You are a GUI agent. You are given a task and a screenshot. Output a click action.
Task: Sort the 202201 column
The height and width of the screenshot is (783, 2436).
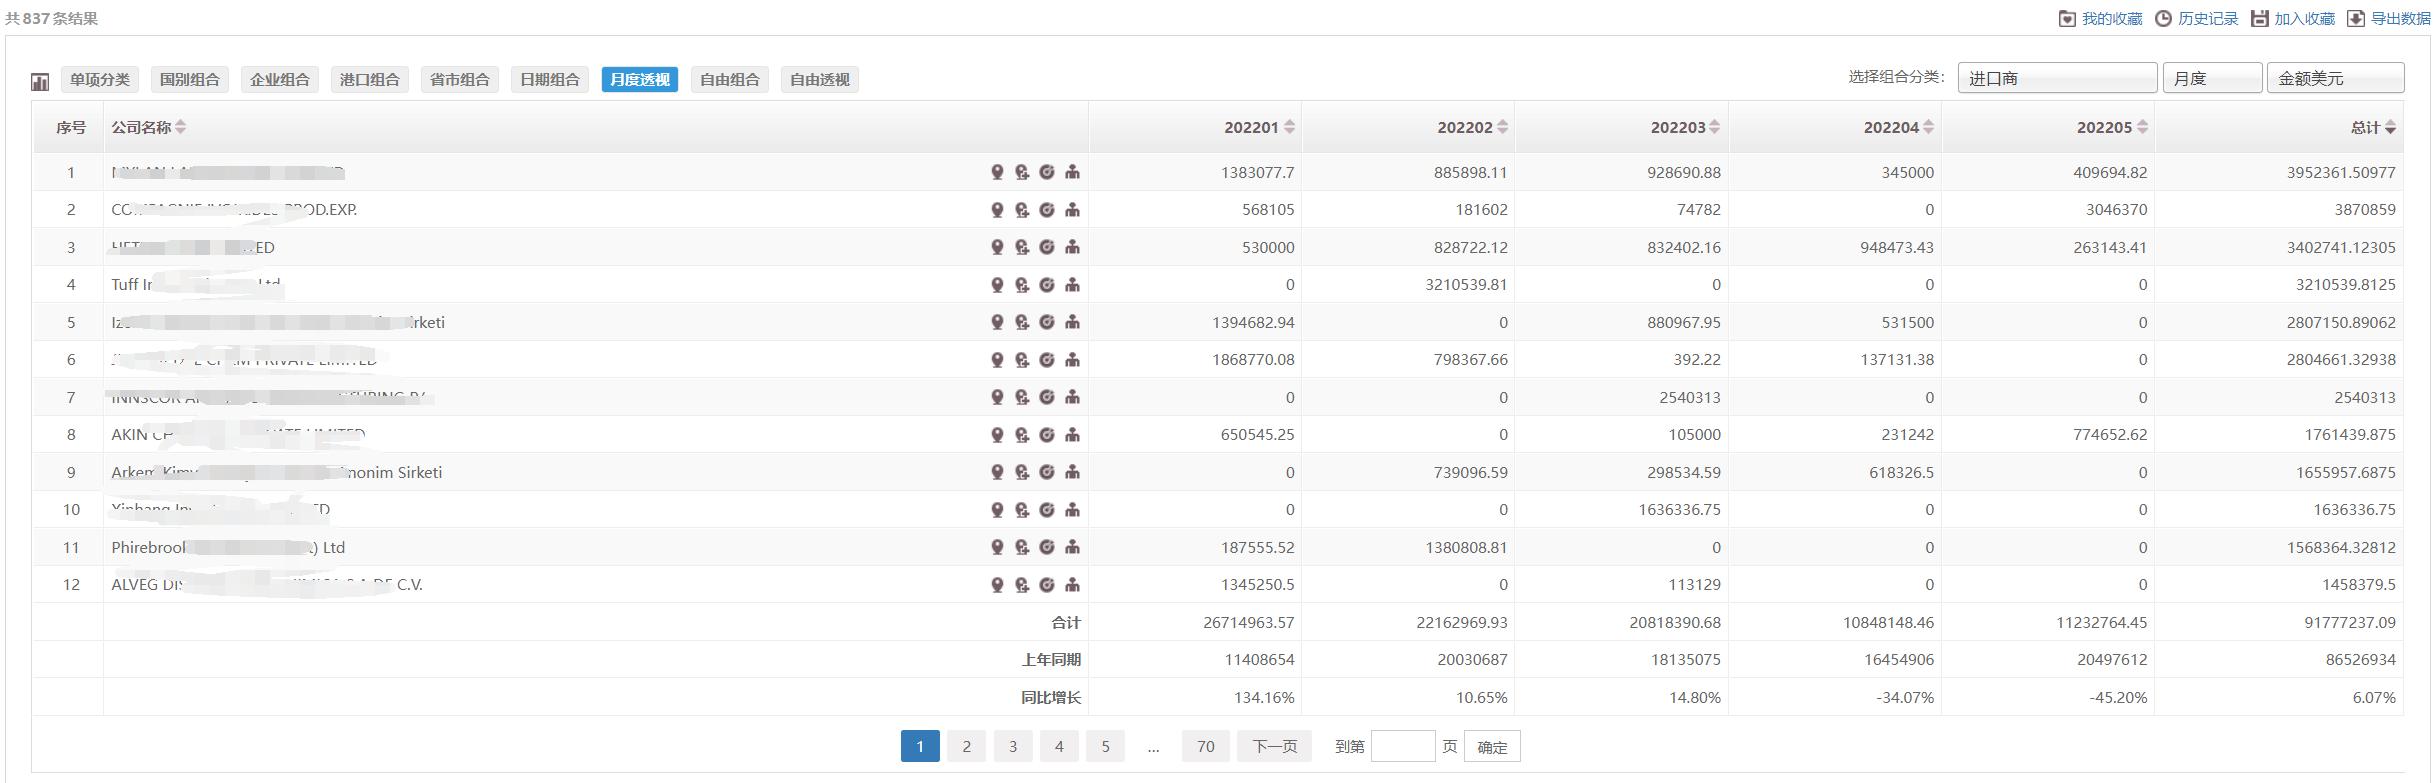point(1289,127)
